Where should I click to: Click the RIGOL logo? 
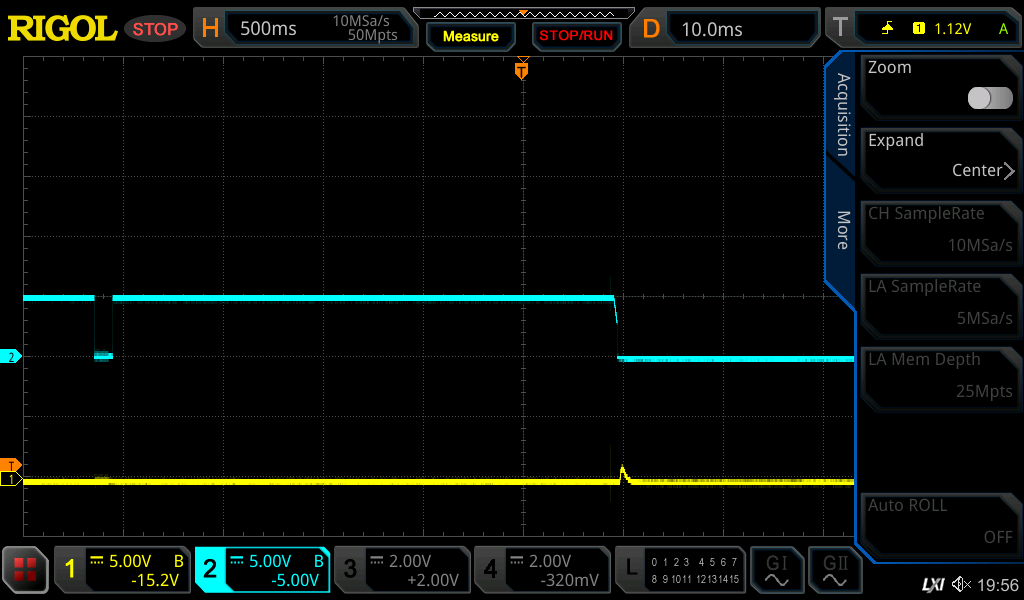click(62, 29)
